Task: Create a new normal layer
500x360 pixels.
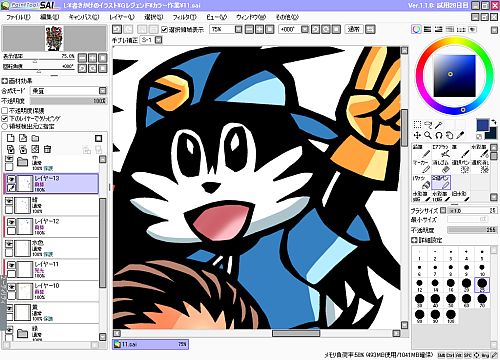Action: (11, 138)
